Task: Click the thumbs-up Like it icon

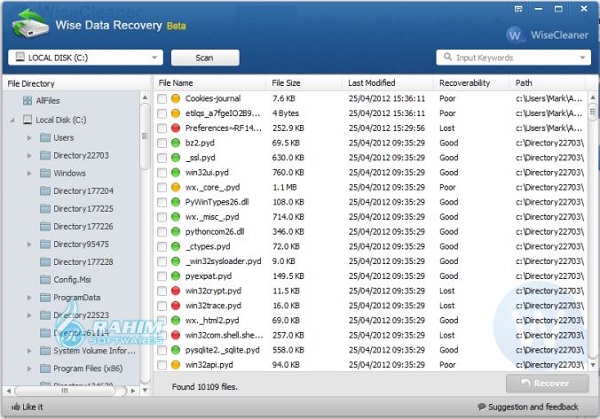Action: [x=16, y=406]
